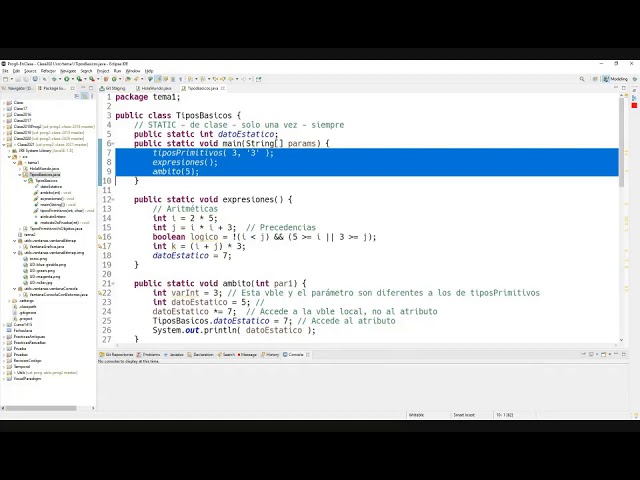Click the editor vertical scrollbar

(x=621, y=143)
